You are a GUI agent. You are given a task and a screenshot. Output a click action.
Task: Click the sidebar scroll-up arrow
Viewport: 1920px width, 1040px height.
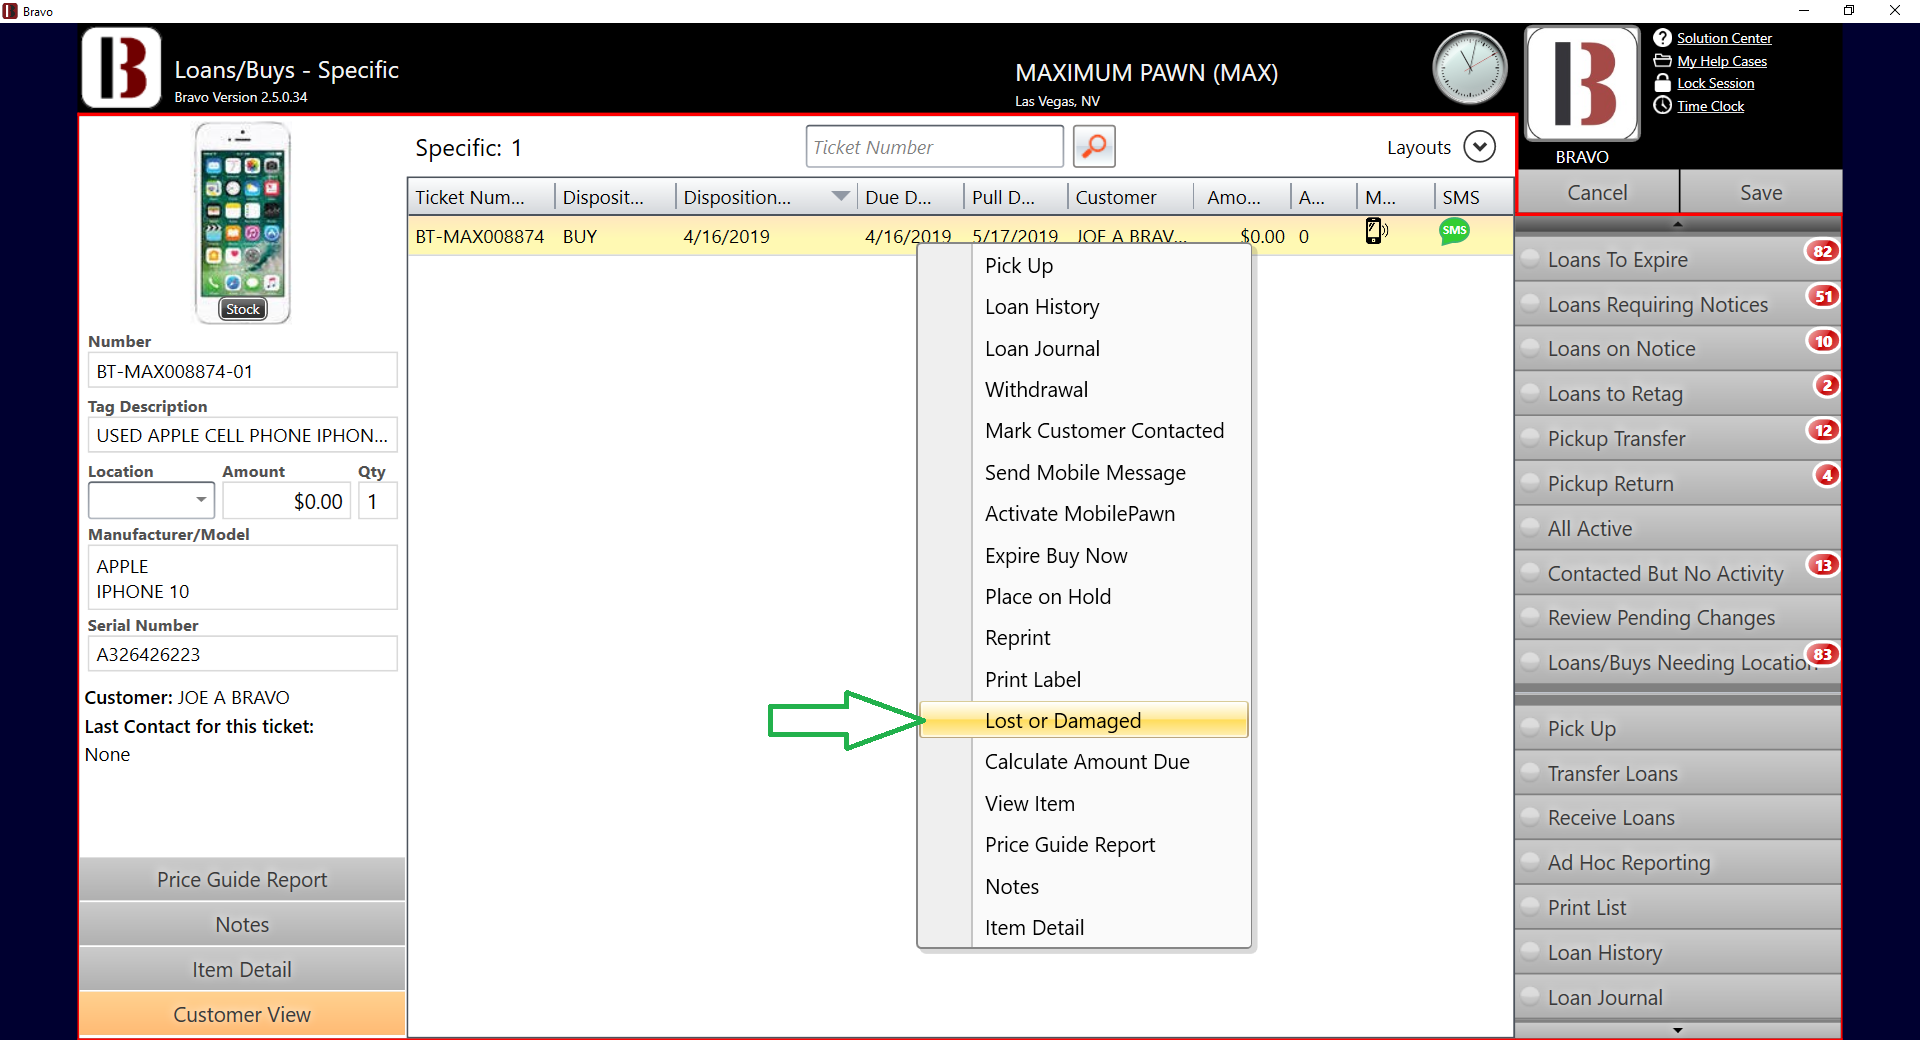click(x=1677, y=224)
